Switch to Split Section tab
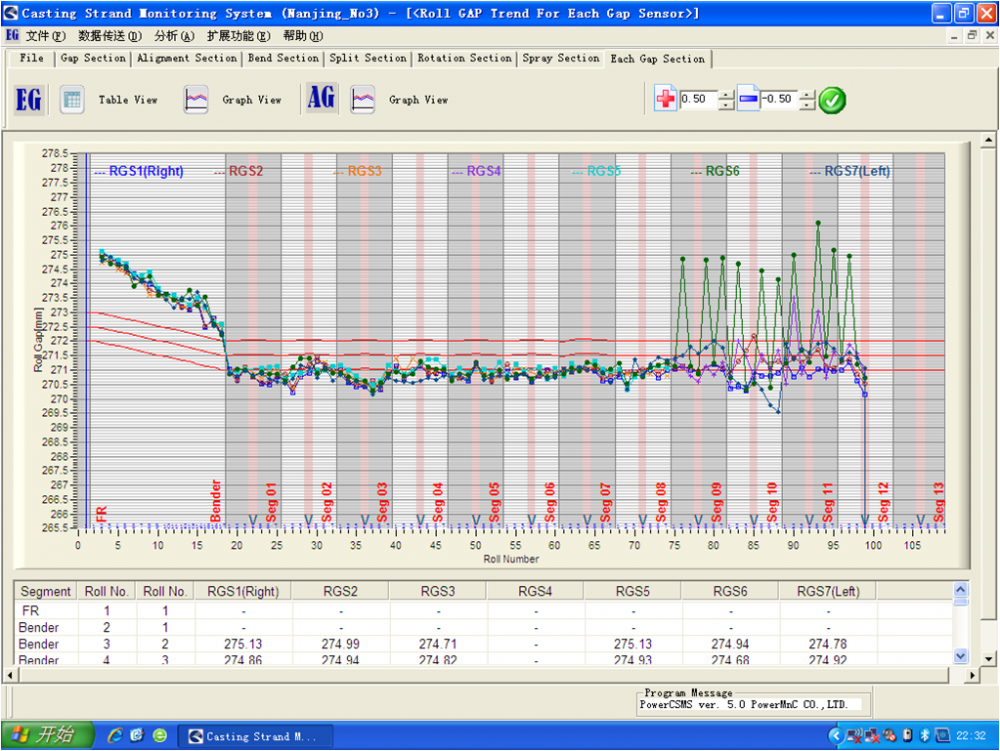 (368, 58)
